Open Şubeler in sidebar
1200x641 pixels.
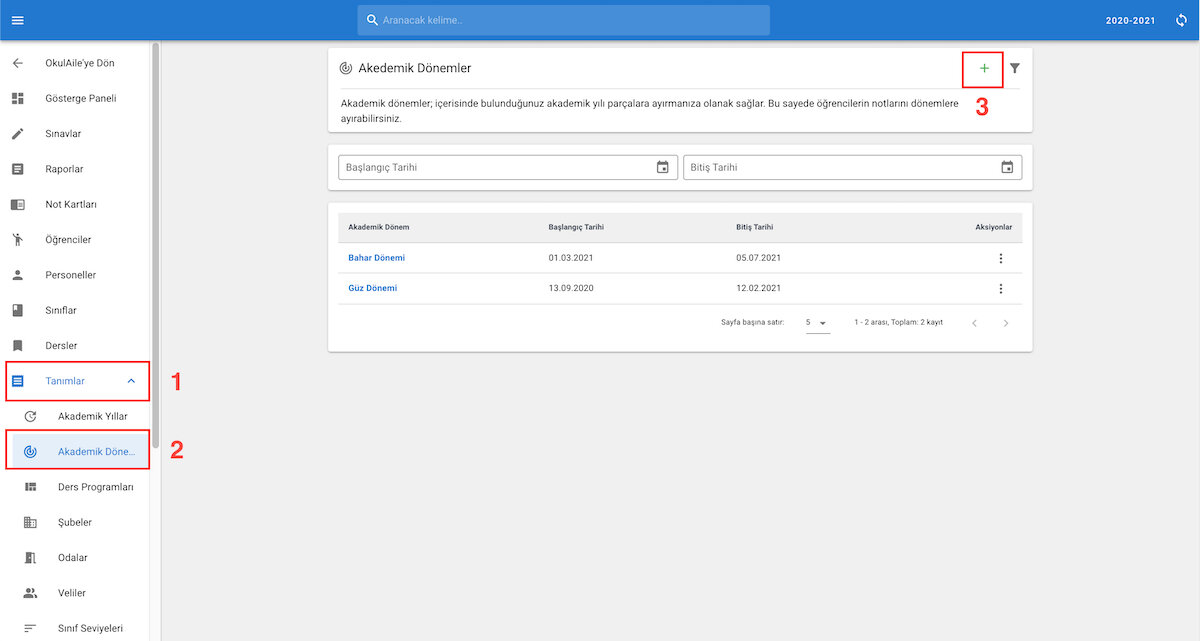[x=75, y=522]
